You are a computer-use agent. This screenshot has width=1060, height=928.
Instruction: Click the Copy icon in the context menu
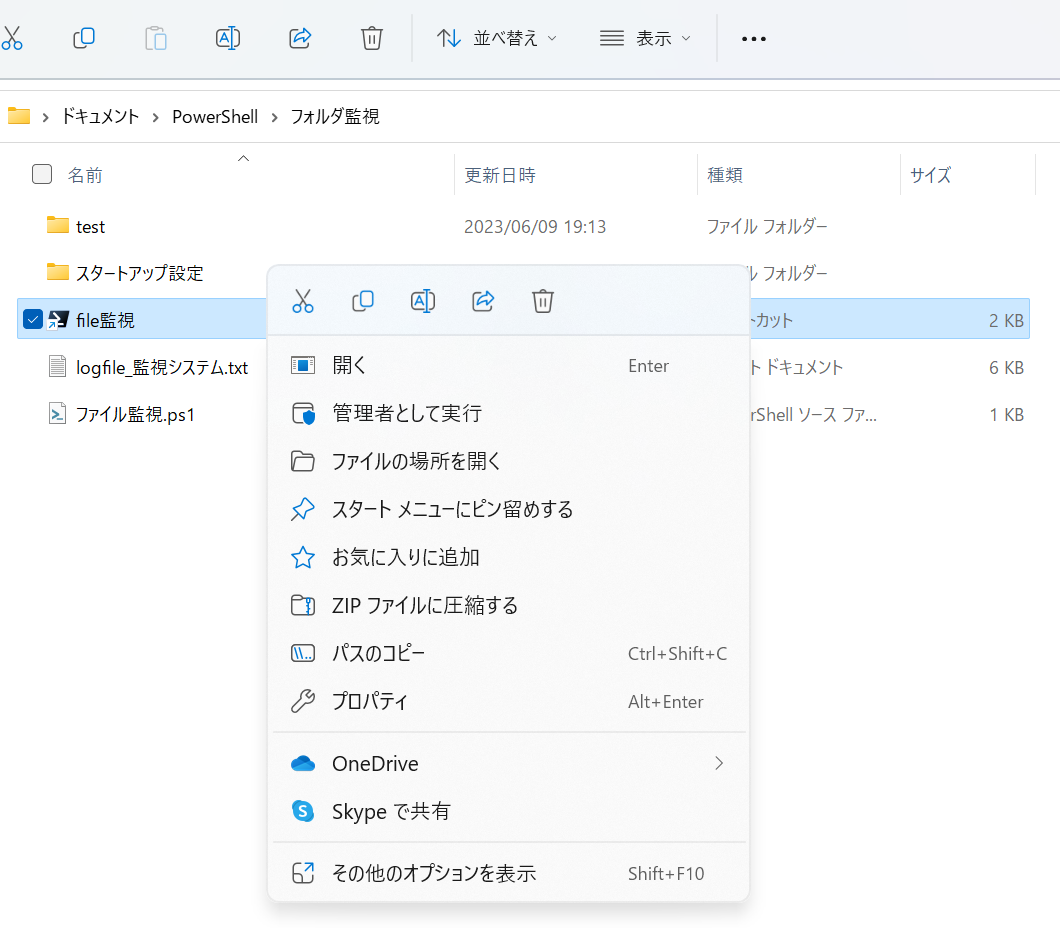363,301
